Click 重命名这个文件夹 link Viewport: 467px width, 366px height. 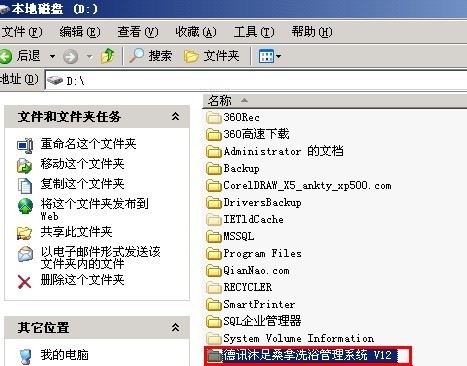point(88,144)
